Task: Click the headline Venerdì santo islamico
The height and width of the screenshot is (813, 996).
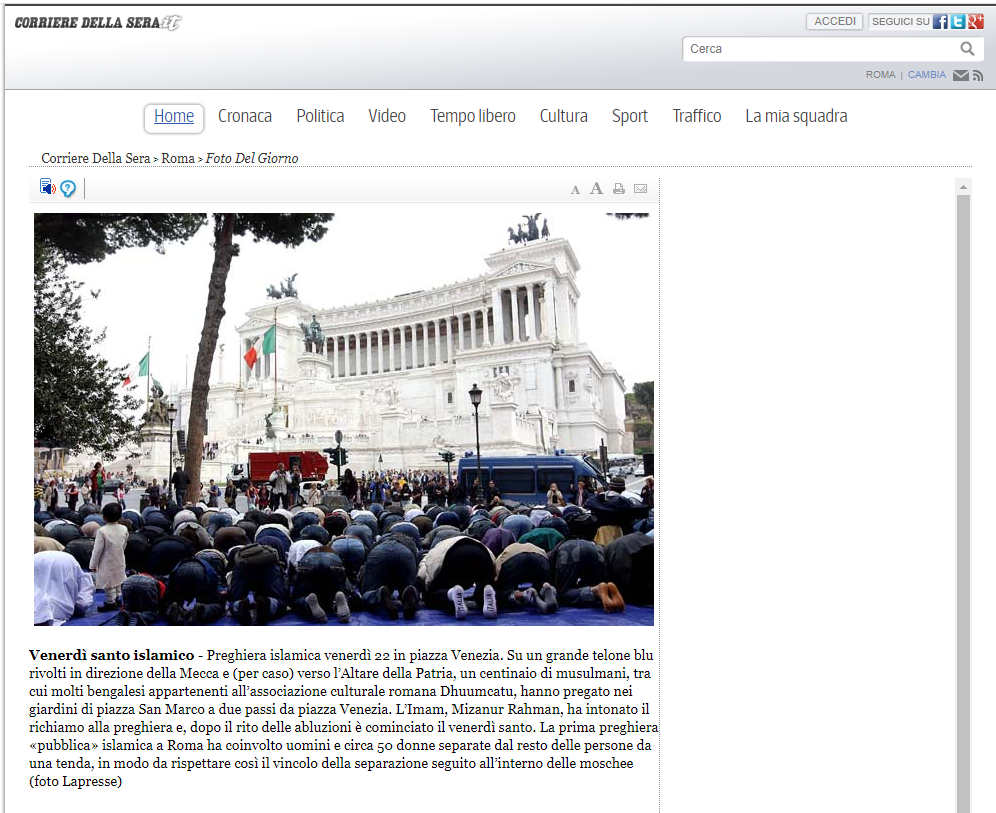Action: pyautogui.click(x=112, y=655)
